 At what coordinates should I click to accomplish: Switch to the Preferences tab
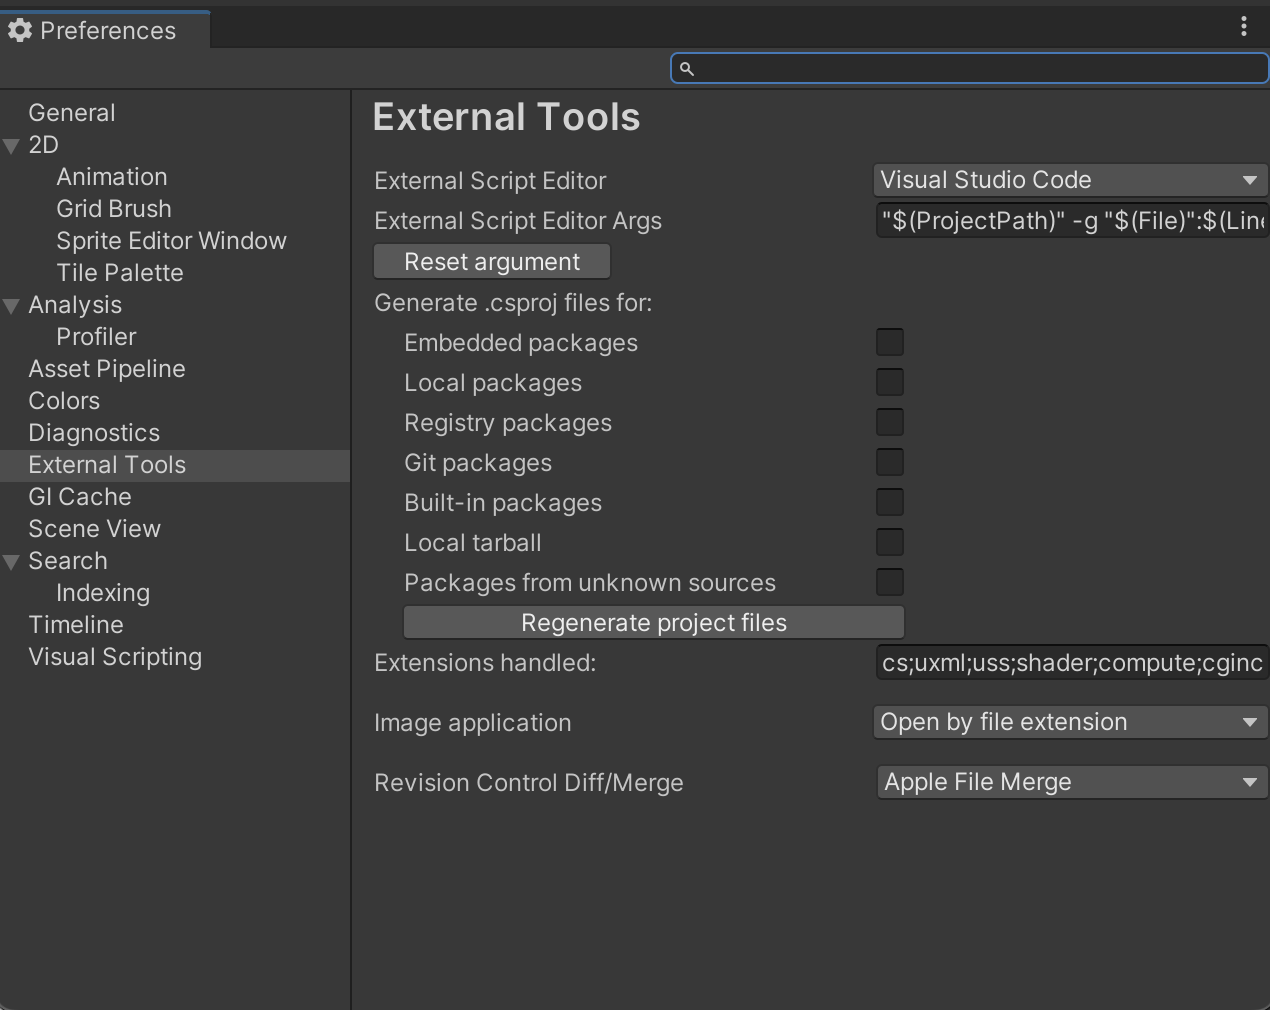coord(106,31)
